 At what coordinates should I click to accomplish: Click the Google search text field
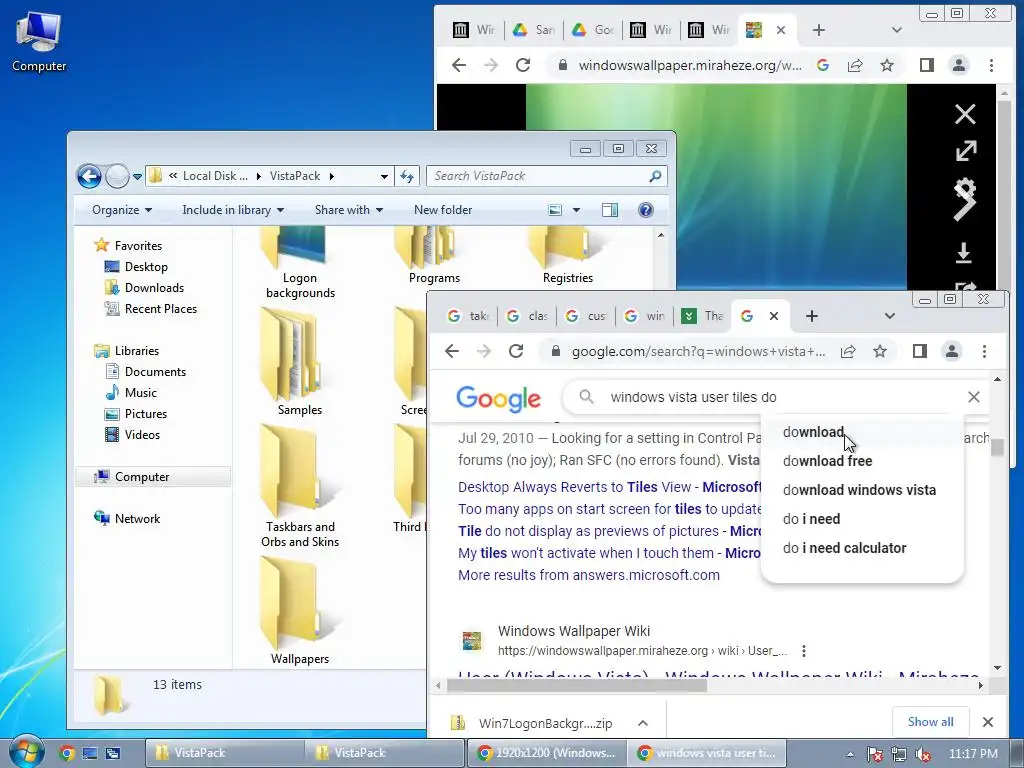tap(777, 397)
